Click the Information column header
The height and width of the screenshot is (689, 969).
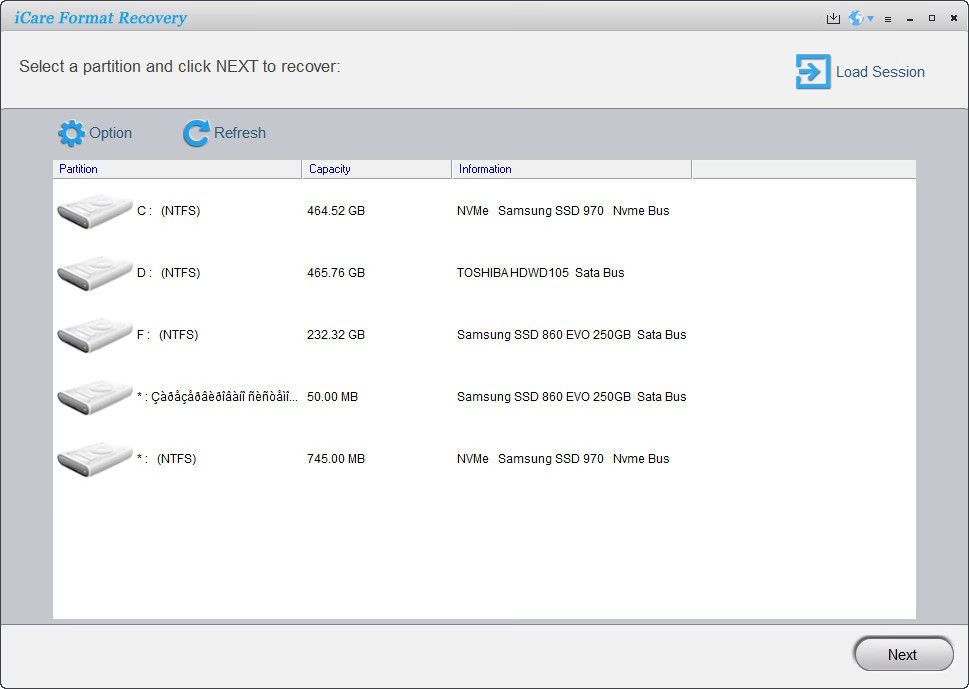(572, 169)
